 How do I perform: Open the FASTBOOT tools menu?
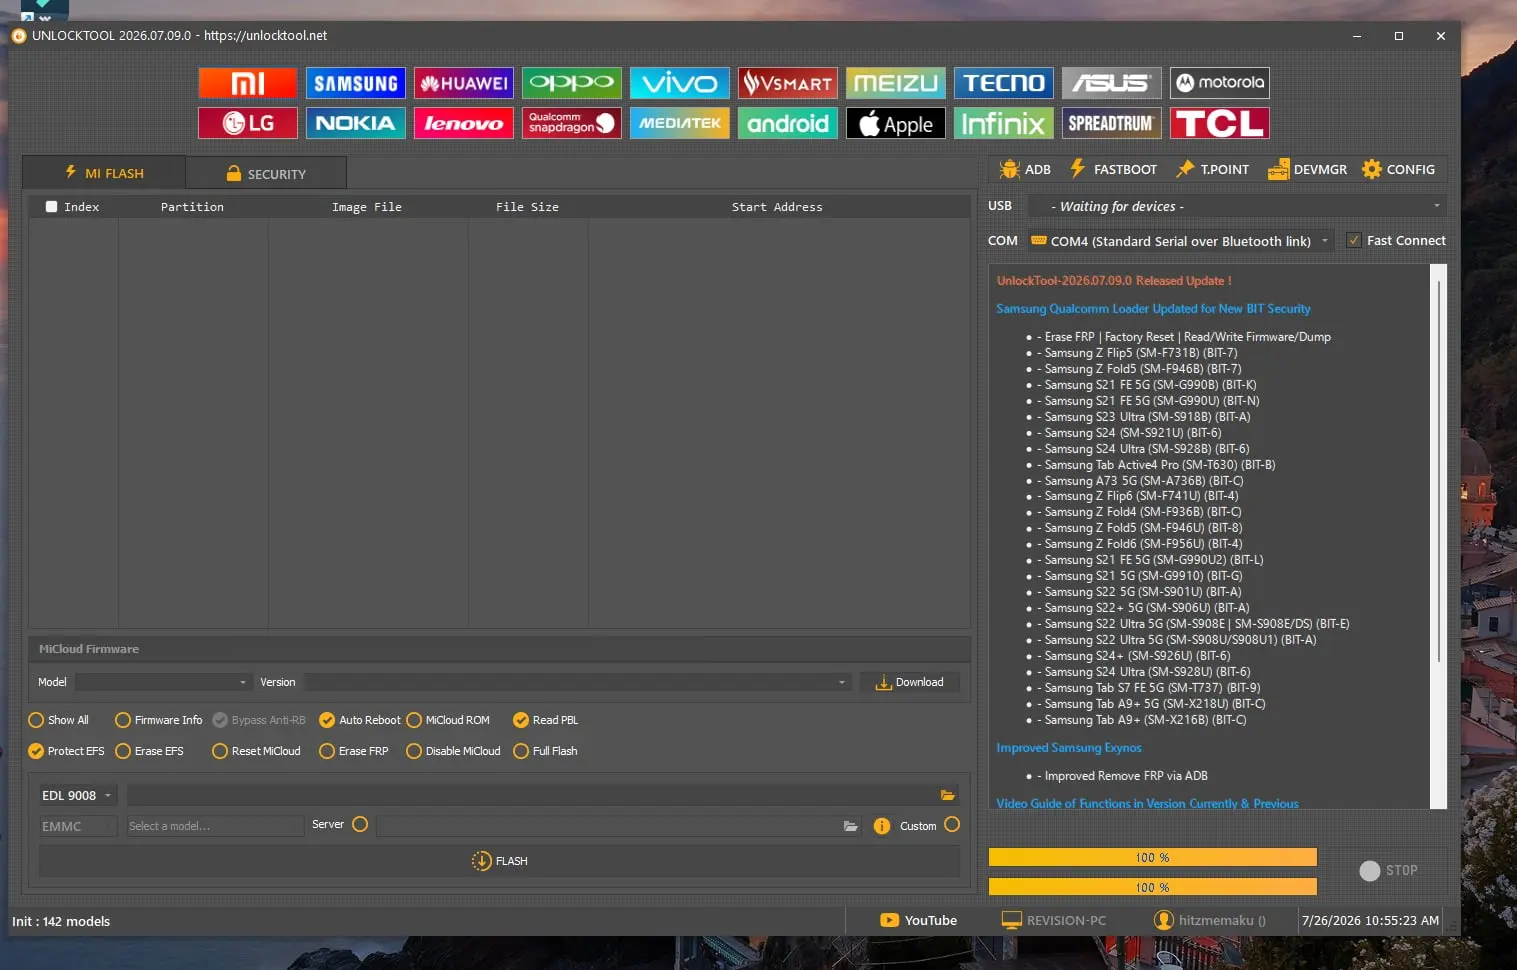point(1113,170)
